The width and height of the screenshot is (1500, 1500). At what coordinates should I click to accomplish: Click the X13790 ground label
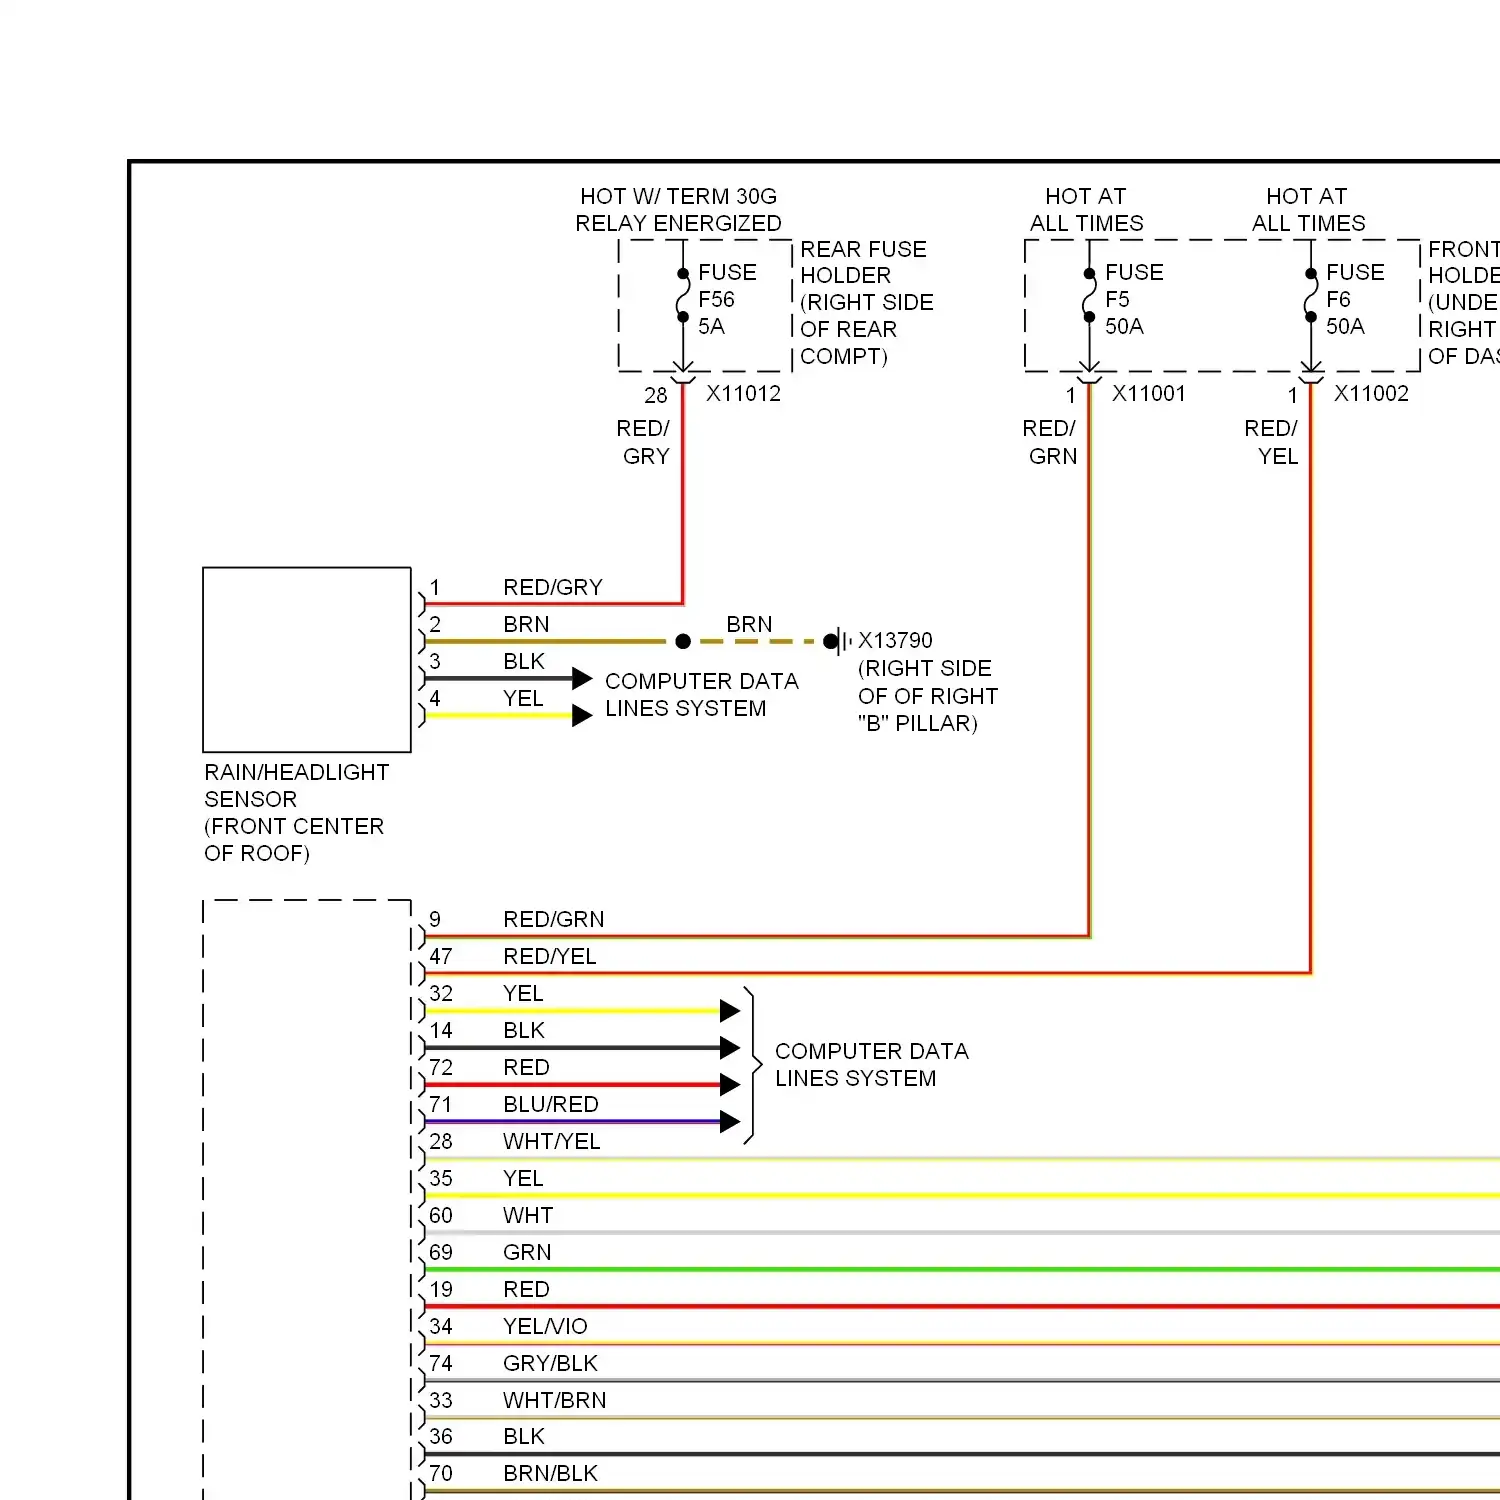(x=895, y=640)
